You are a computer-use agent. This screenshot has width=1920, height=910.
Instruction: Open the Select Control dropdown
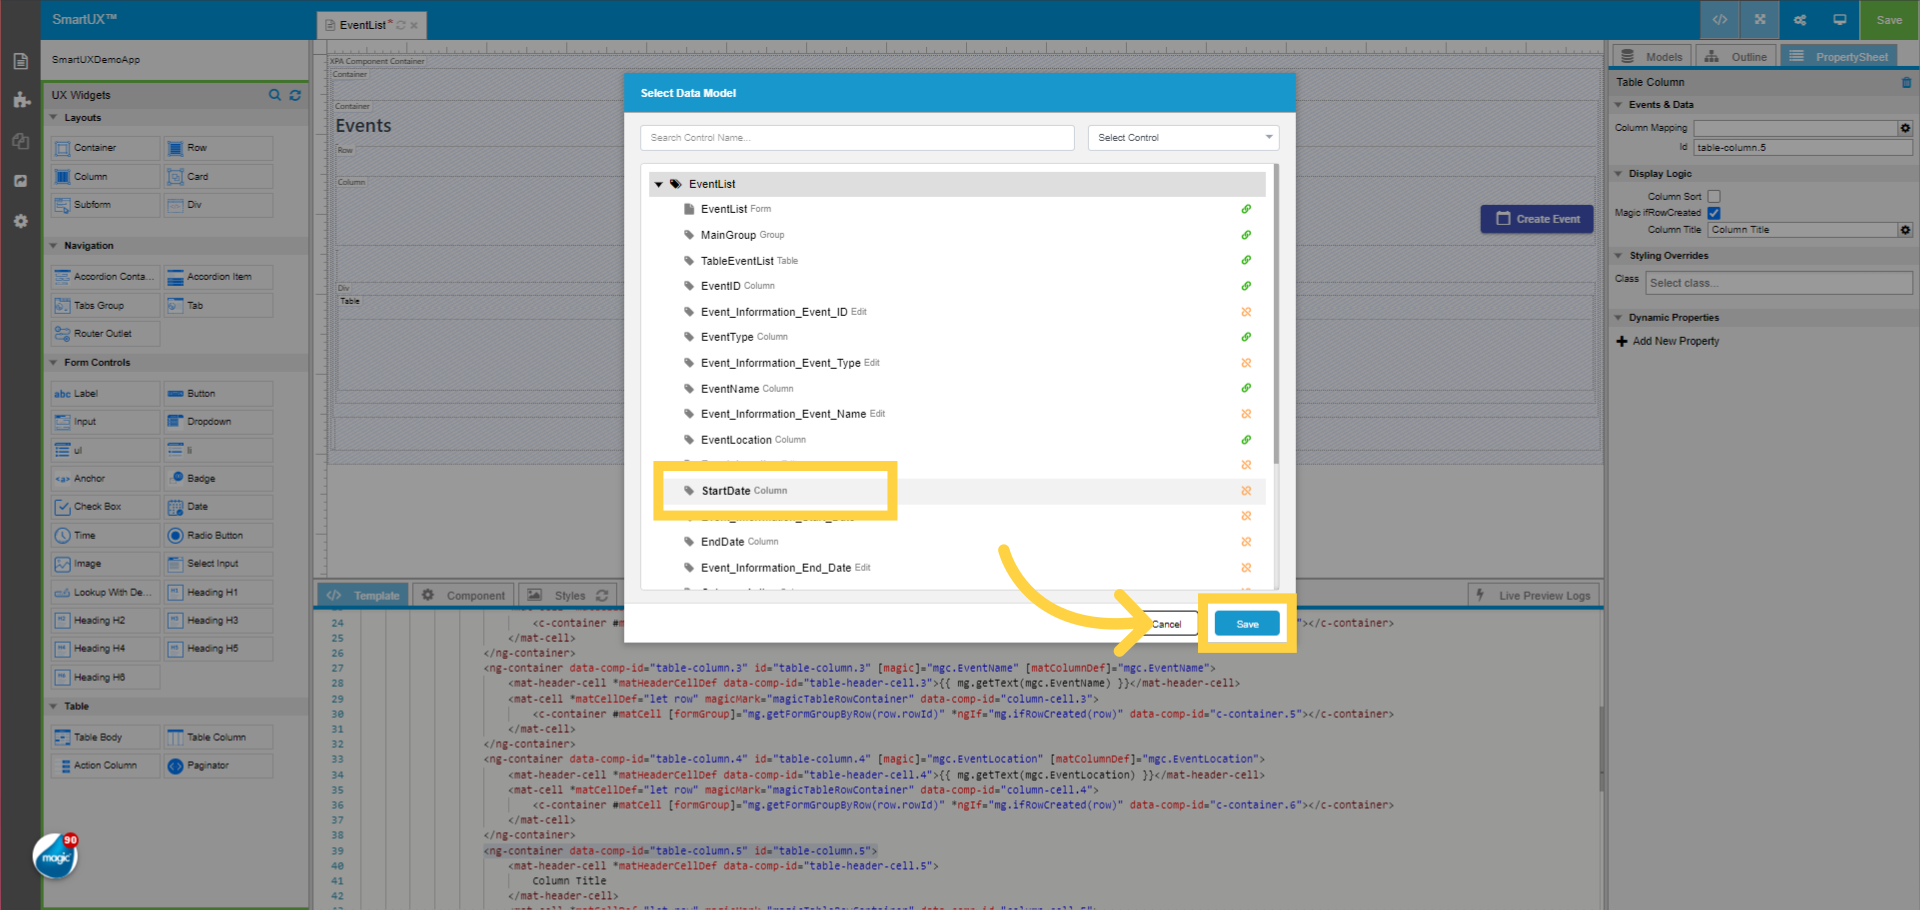coord(1183,138)
